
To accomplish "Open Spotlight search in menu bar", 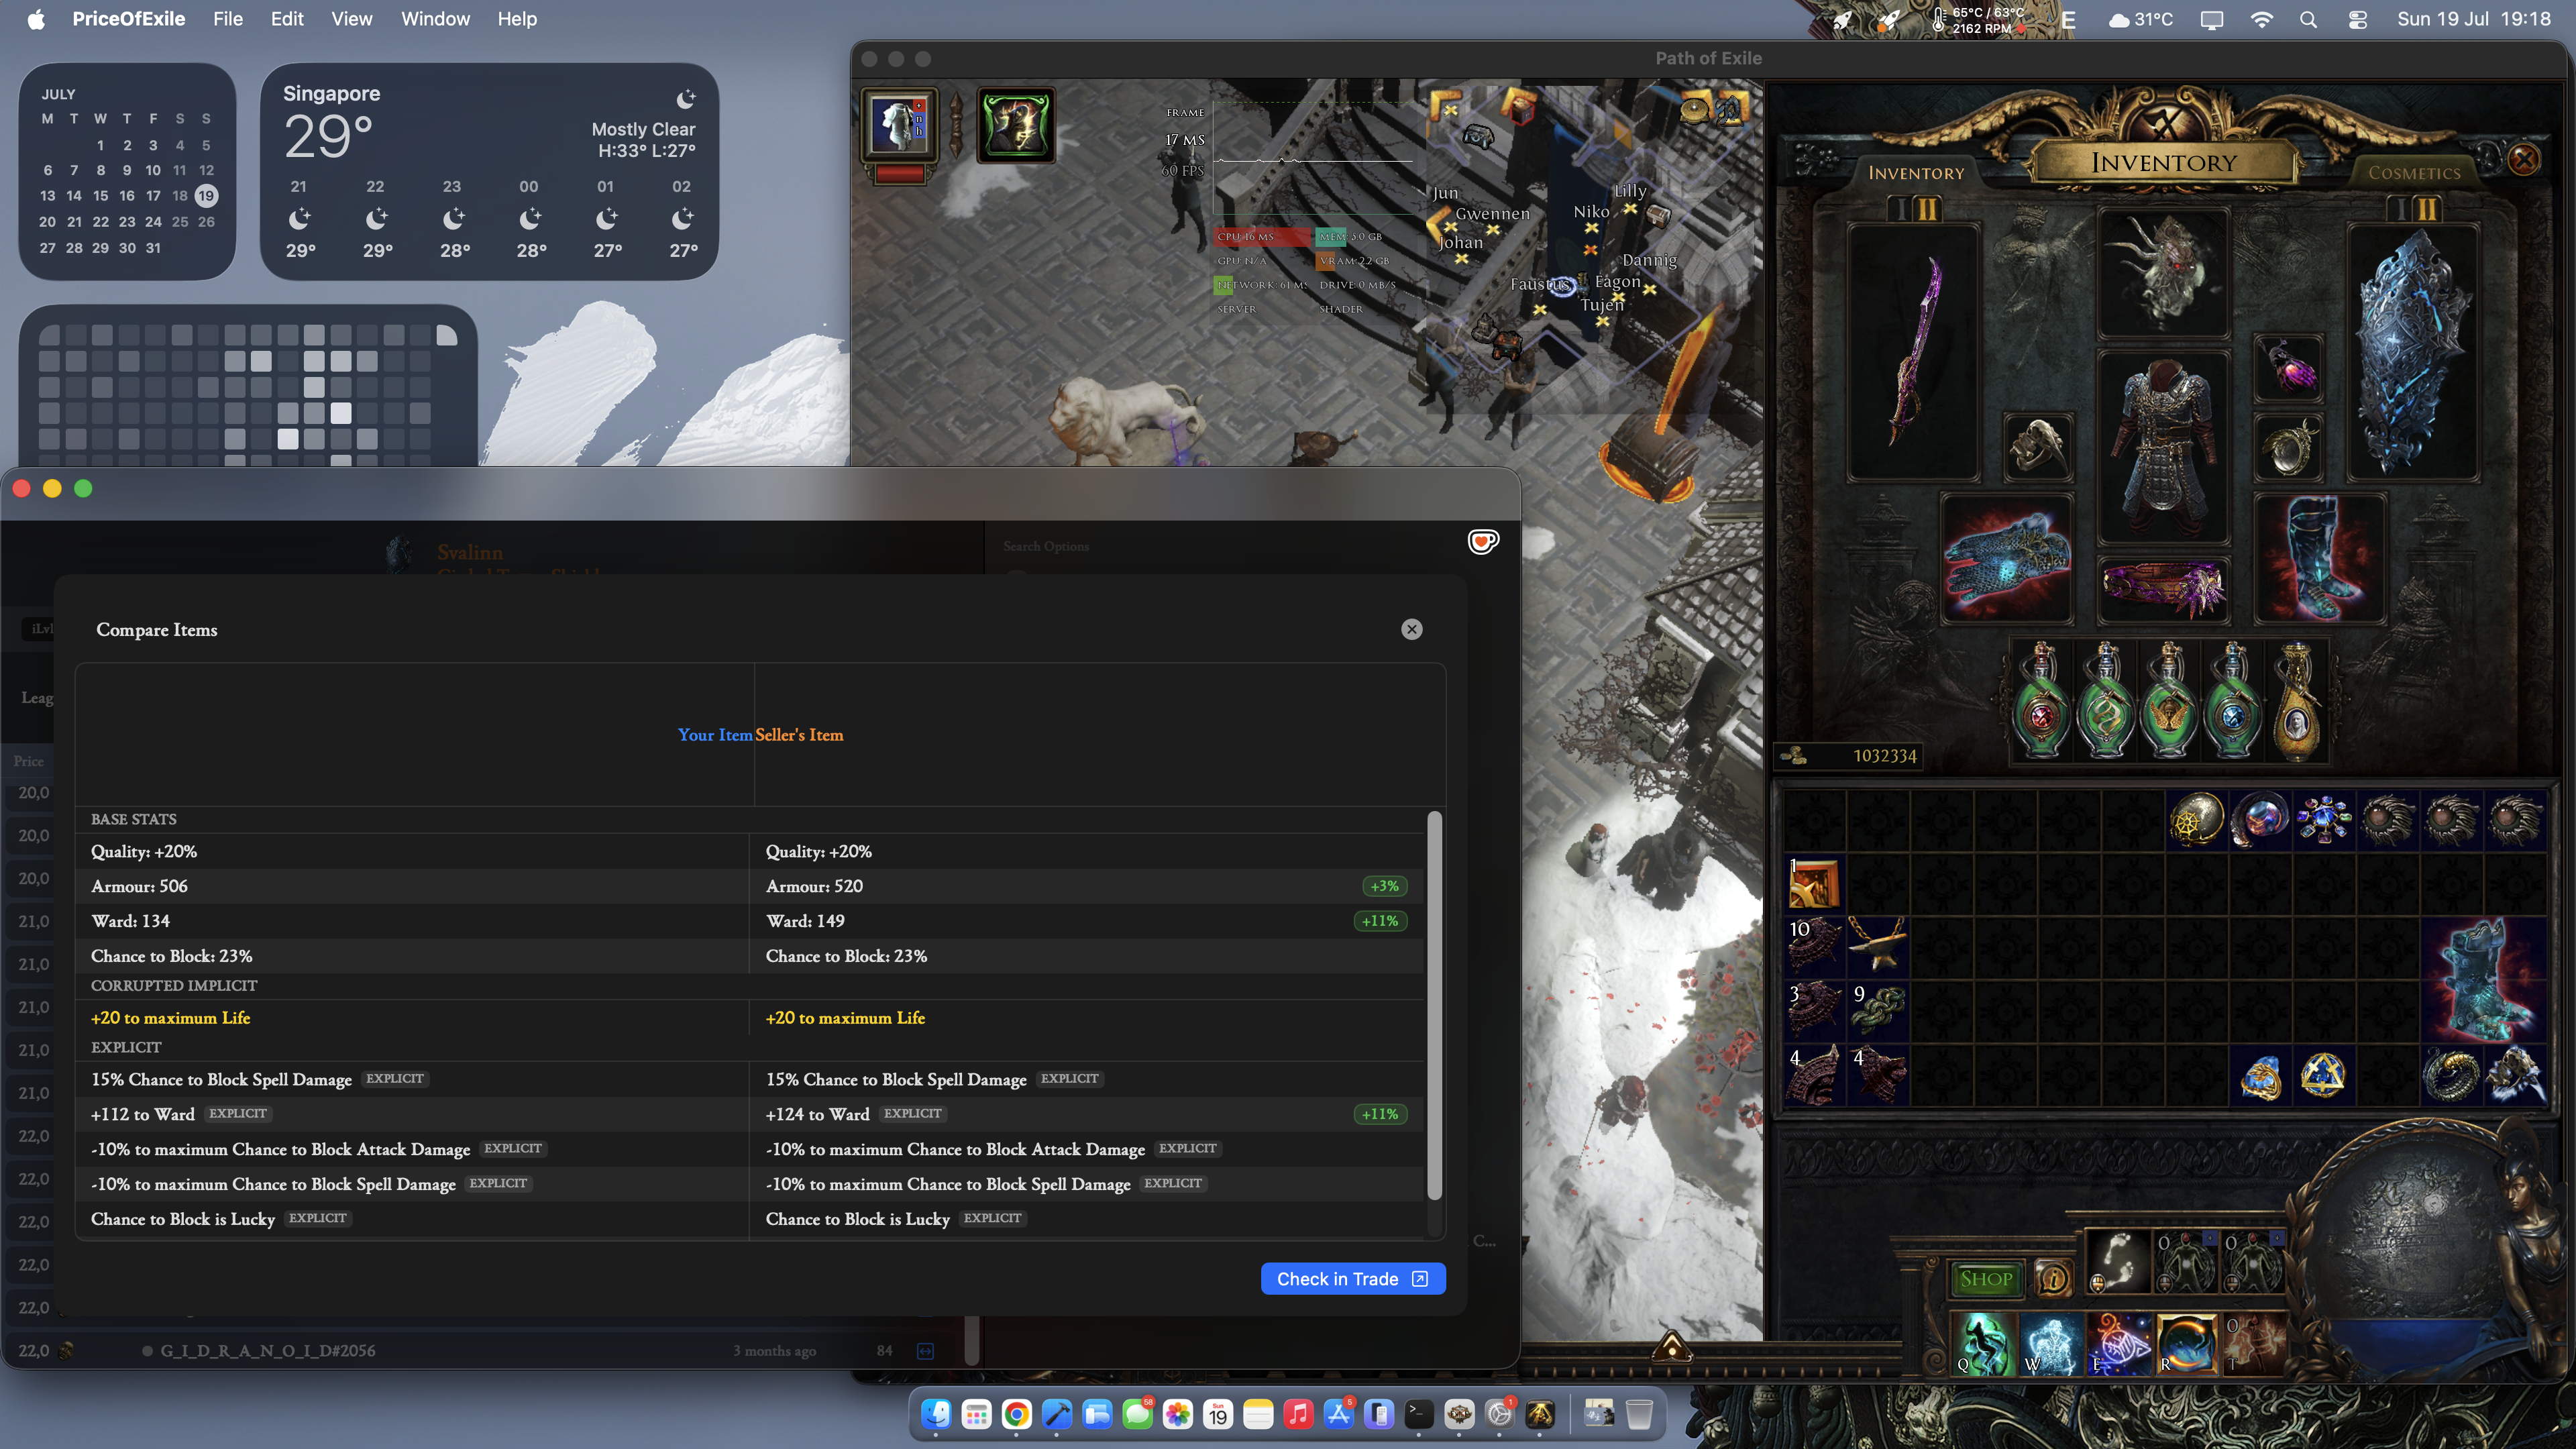I will pyautogui.click(x=2308, y=19).
